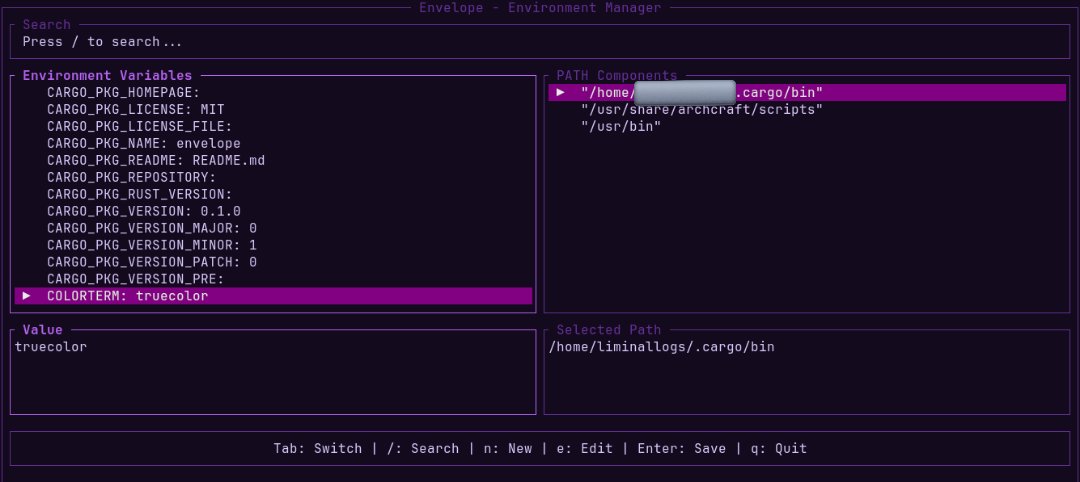Select the CARGO_PKG_README: README.md row

click(273, 160)
